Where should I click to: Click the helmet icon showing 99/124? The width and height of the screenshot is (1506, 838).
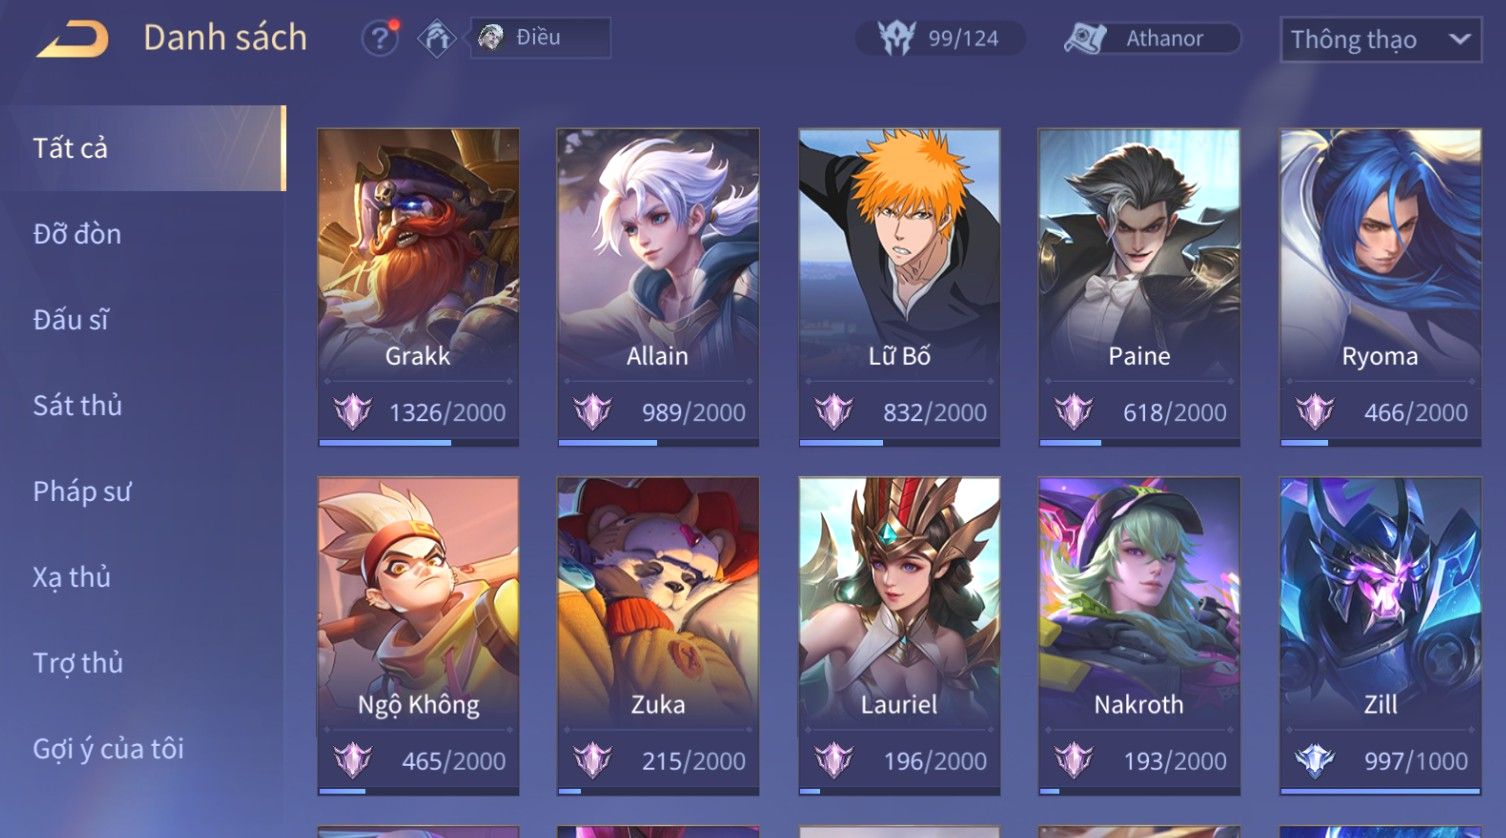click(897, 39)
